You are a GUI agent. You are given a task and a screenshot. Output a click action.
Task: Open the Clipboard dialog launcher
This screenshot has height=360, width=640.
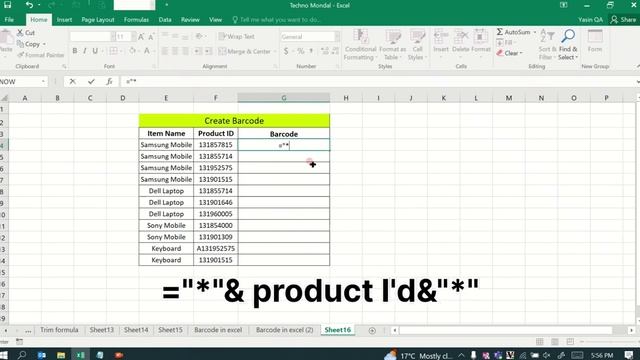tap(64, 66)
